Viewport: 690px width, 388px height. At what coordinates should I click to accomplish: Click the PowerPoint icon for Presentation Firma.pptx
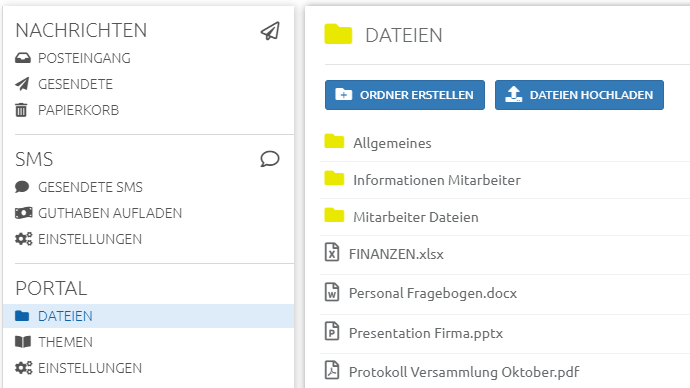(332, 331)
